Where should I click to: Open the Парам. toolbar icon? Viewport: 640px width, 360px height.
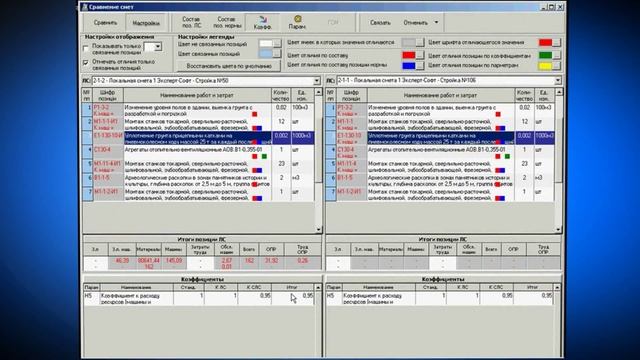pyautogui.click(x=297, y=22)
